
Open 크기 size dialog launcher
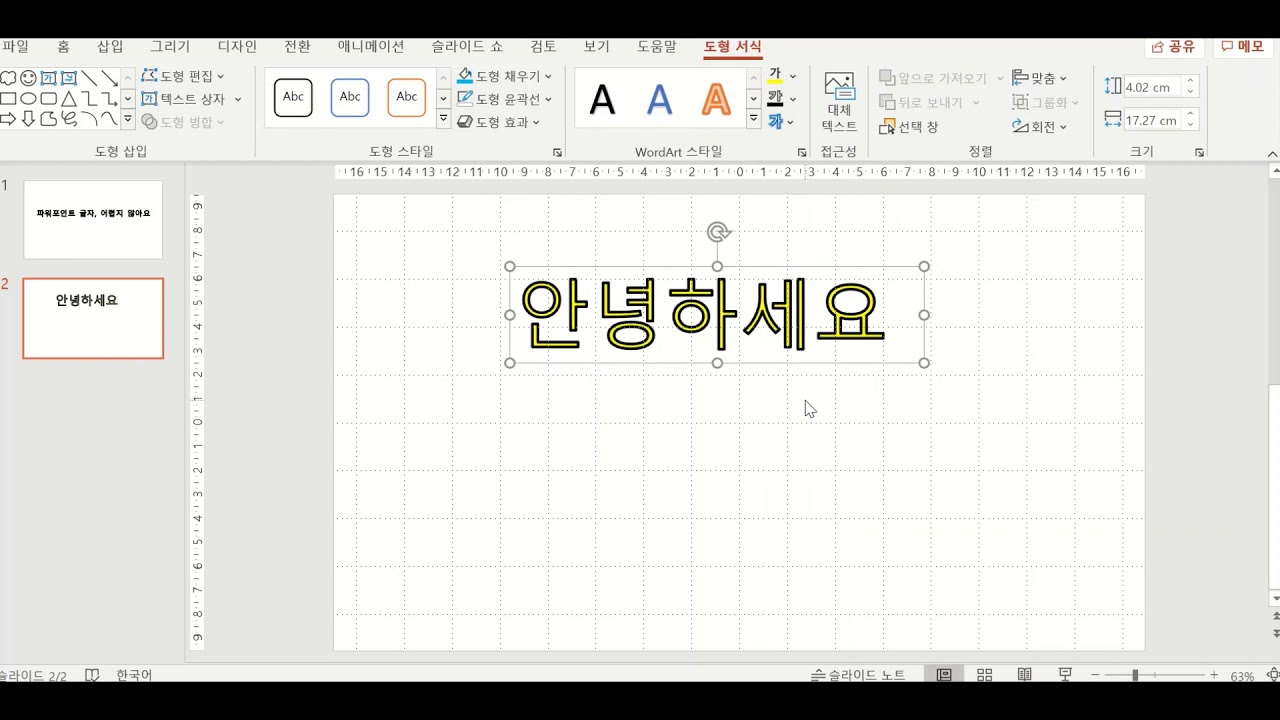click(1199, 153)
